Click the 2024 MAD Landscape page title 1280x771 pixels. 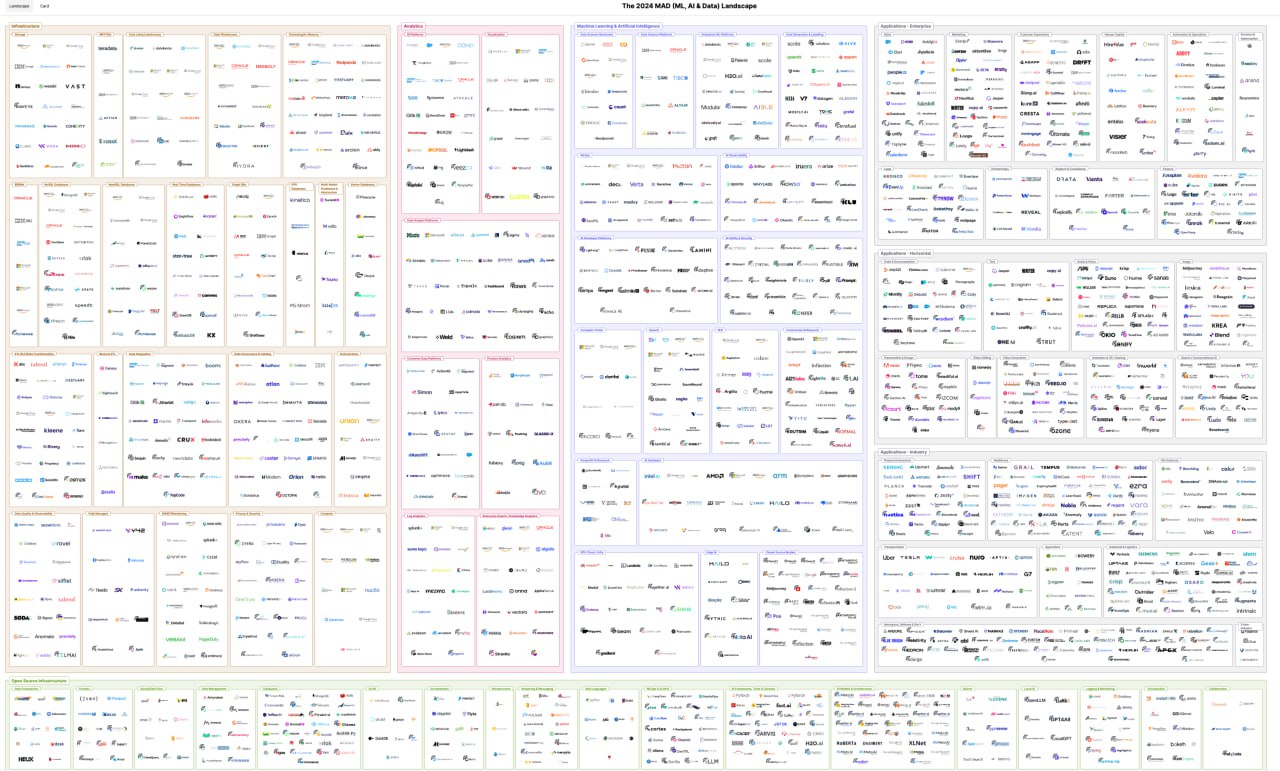(689, 6)
